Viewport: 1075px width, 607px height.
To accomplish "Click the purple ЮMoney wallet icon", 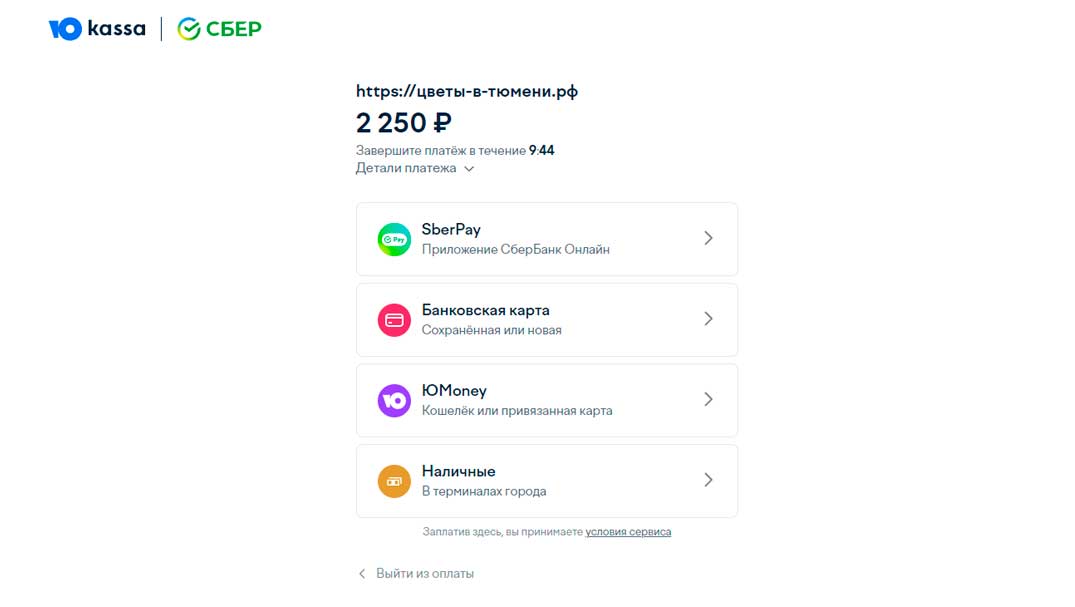I will [394, 400].
